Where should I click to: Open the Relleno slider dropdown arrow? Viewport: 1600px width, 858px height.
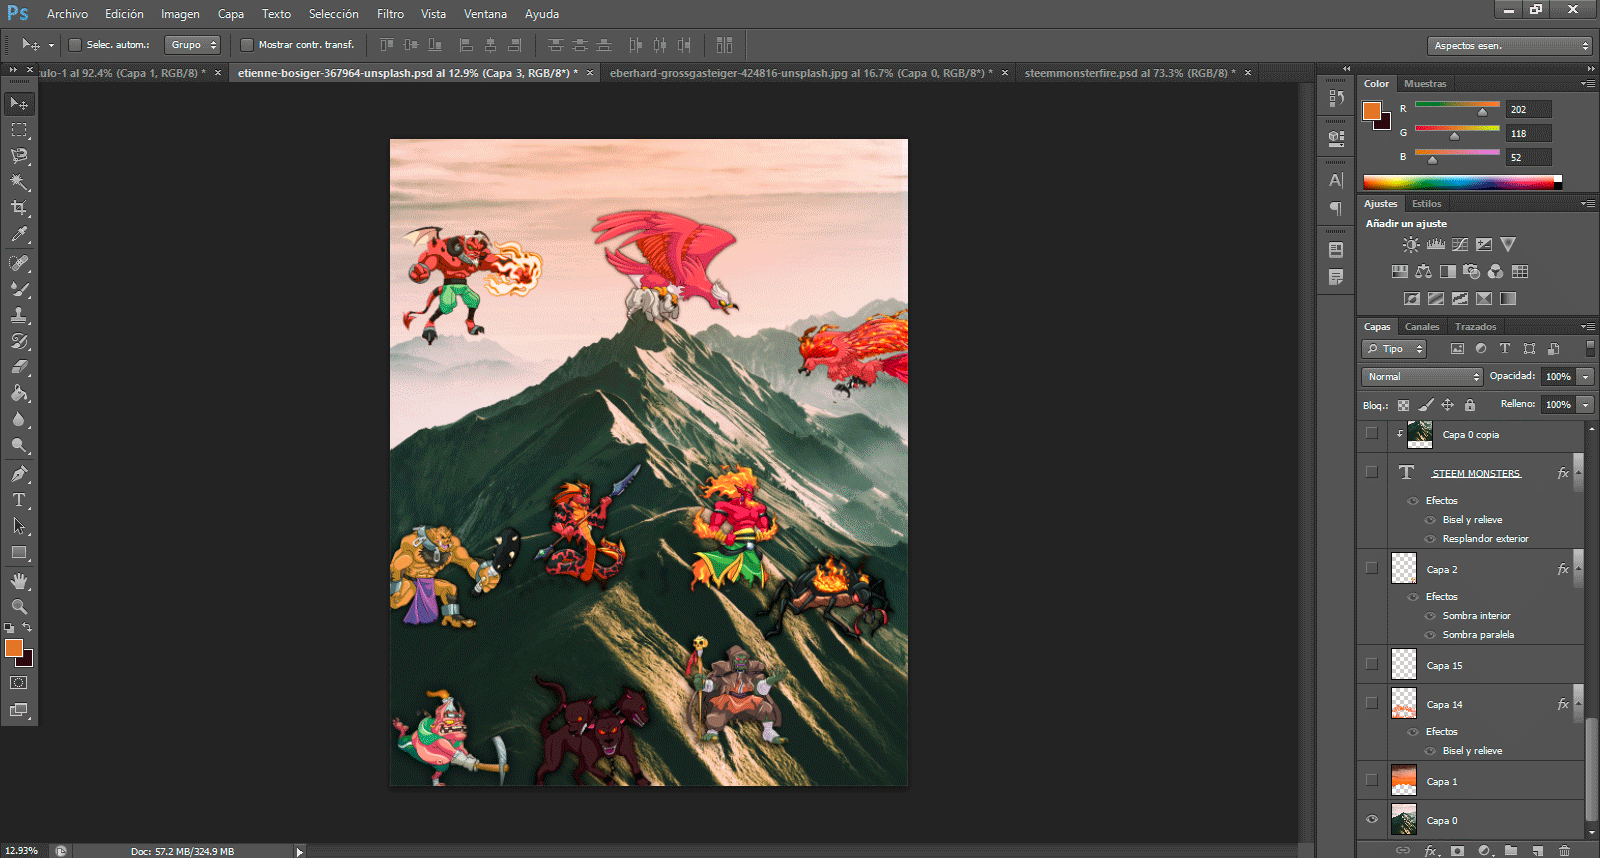(1585, 405)
